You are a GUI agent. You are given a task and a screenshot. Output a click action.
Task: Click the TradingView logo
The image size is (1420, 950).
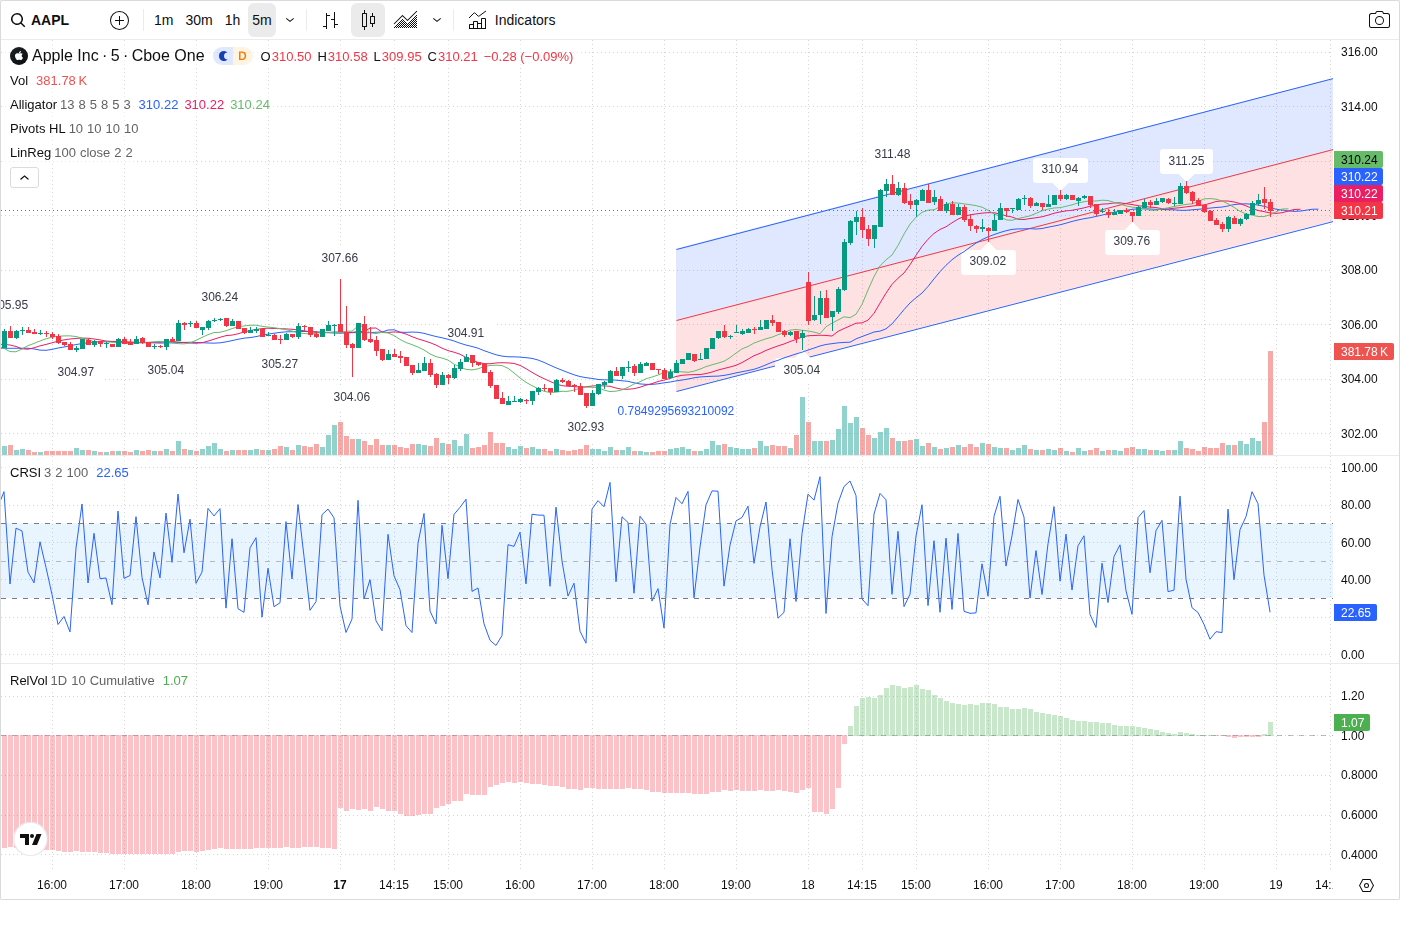[31, 839]
